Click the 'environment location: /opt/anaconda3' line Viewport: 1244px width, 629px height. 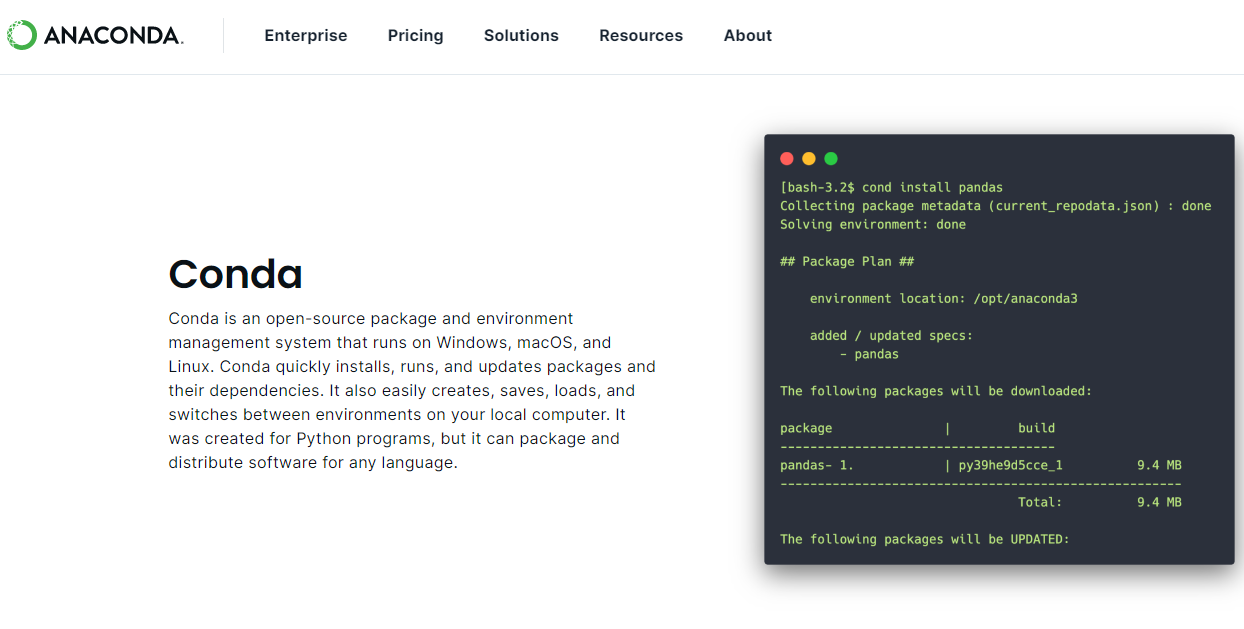pyautogui.click(x=943, y=298)
